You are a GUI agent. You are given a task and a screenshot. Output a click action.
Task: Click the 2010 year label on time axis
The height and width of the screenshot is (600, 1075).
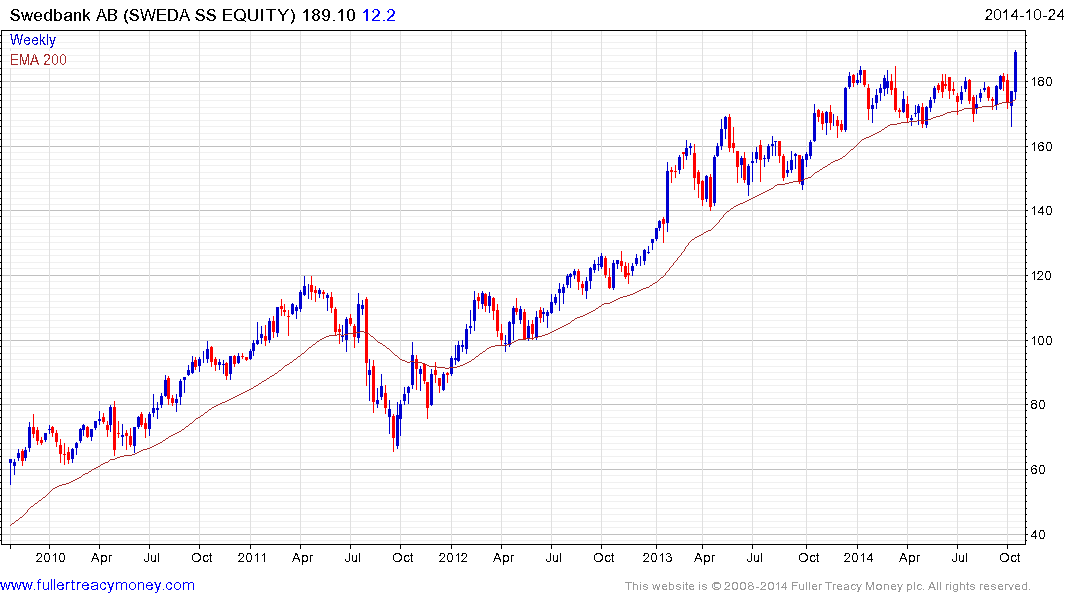[x=50, y=557]
